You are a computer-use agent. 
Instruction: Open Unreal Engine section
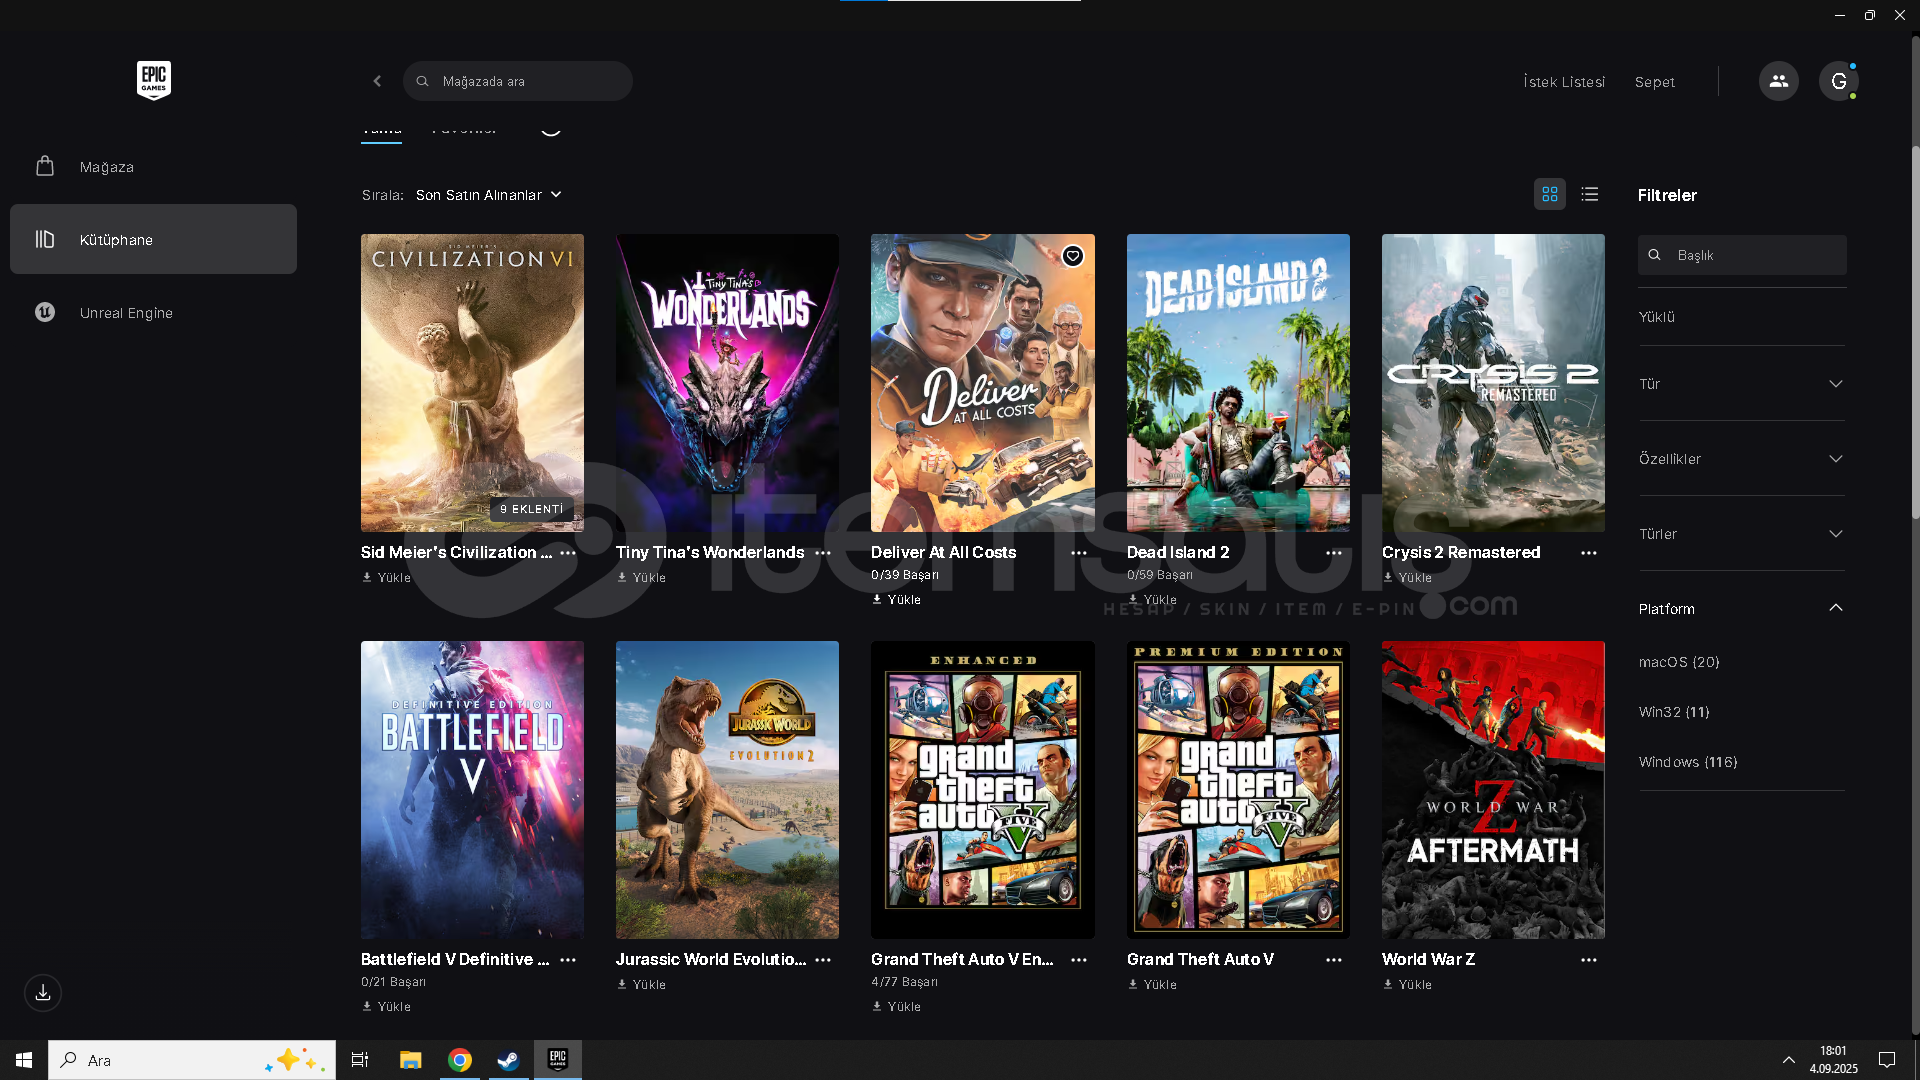point(153,312)
